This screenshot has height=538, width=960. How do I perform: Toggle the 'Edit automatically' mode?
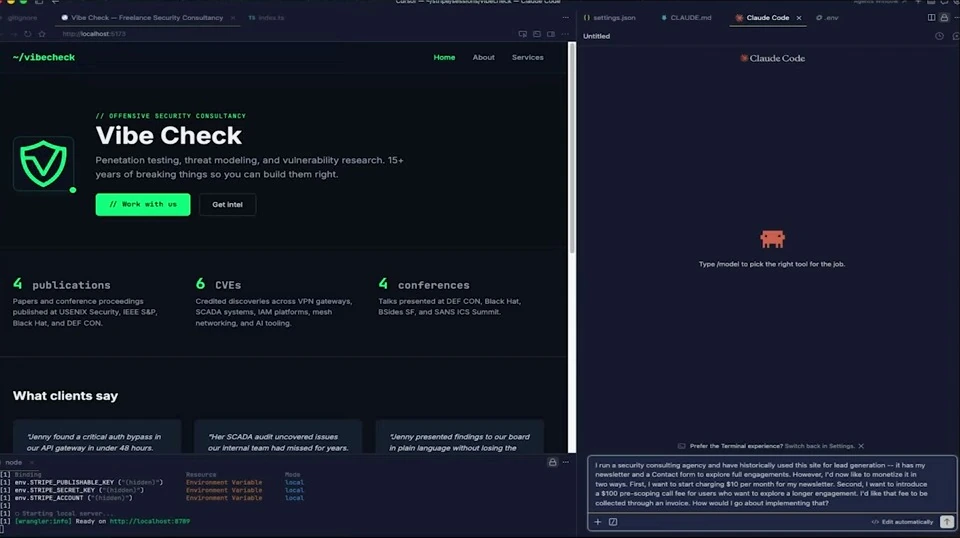(x=902, y=522)
